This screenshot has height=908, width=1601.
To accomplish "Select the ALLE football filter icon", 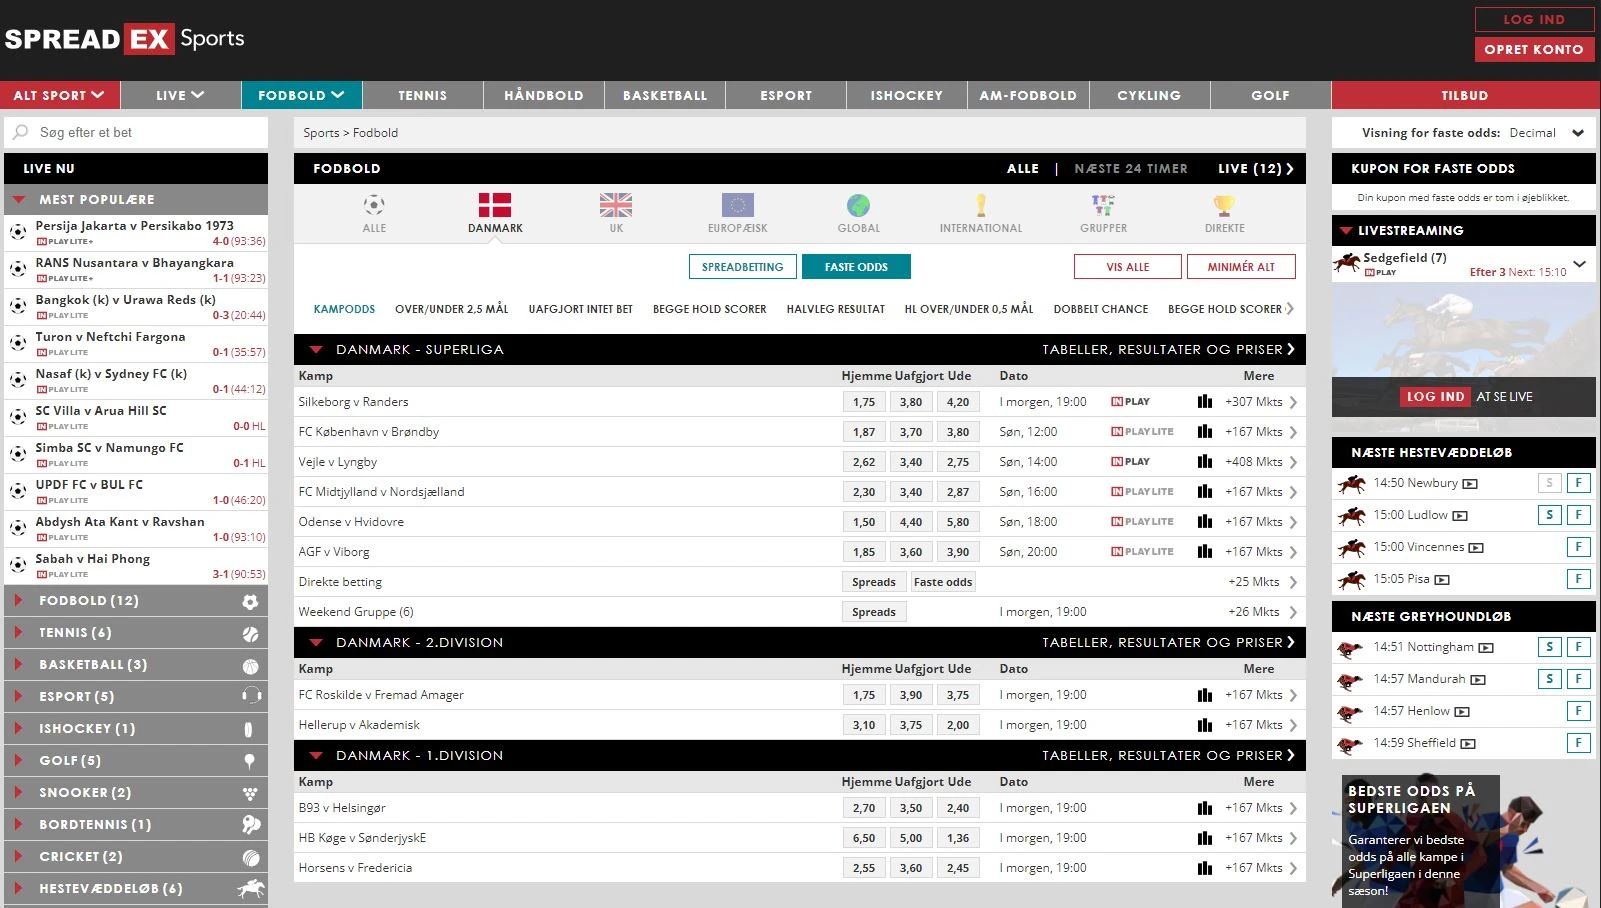I will point(374,205).
